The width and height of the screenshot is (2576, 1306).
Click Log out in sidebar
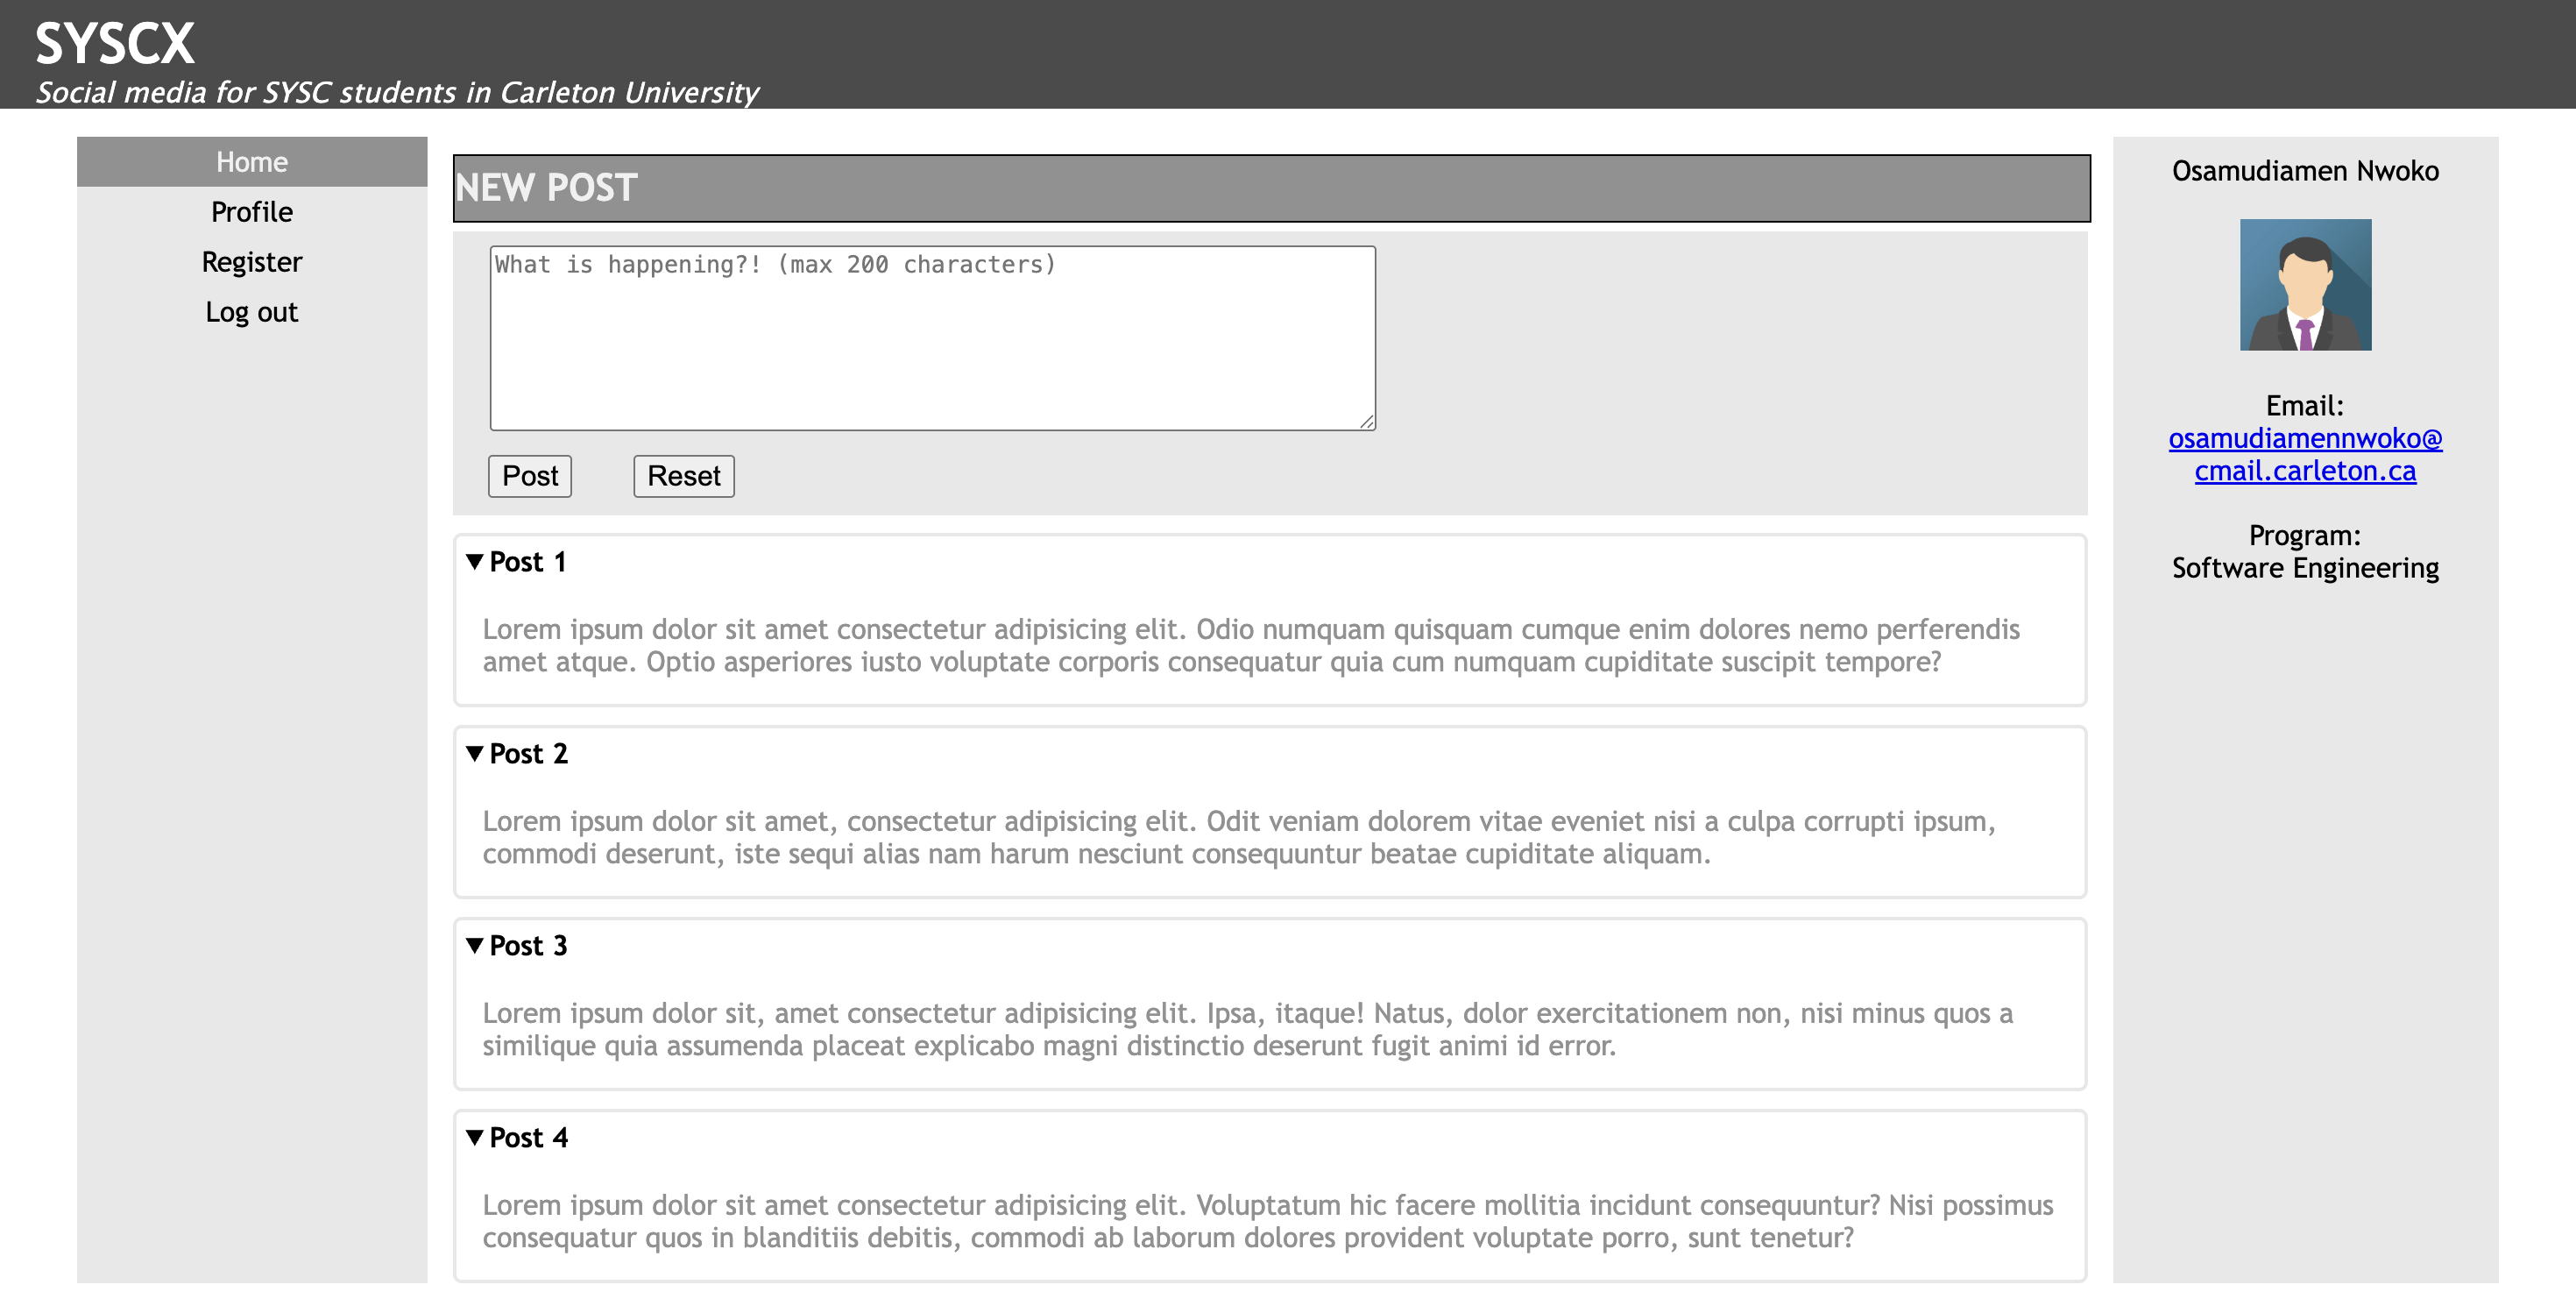pyautogui.click(x=252, y=312)
